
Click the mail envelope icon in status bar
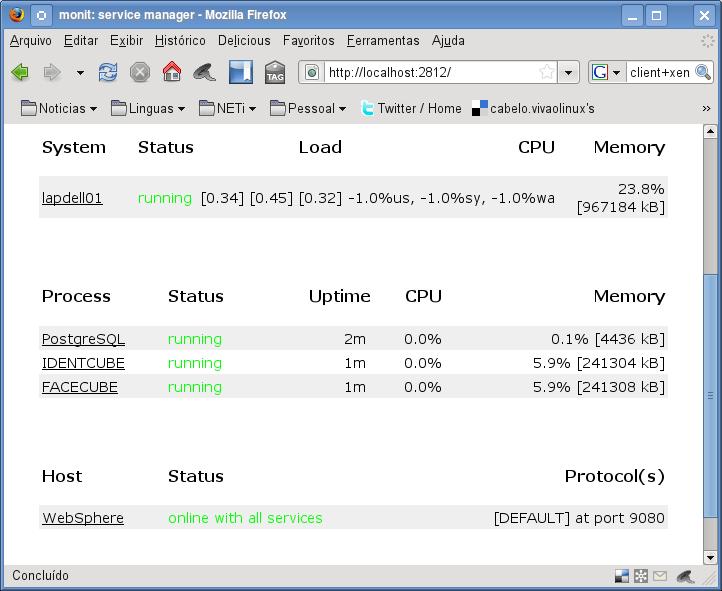[x=660, y=576]
